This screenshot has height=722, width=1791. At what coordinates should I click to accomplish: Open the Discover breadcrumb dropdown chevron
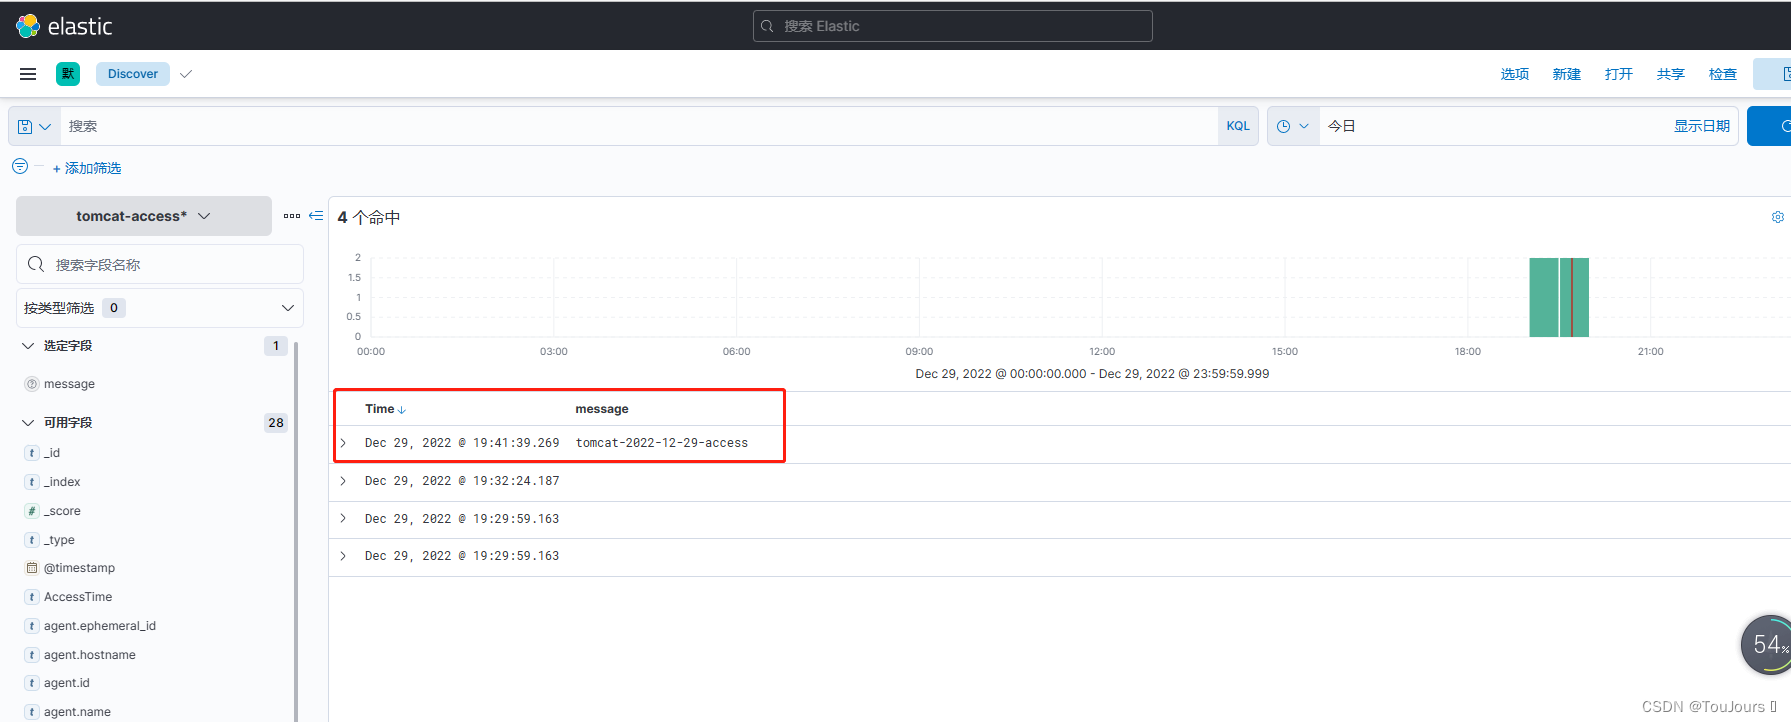[x=186, y=74]
